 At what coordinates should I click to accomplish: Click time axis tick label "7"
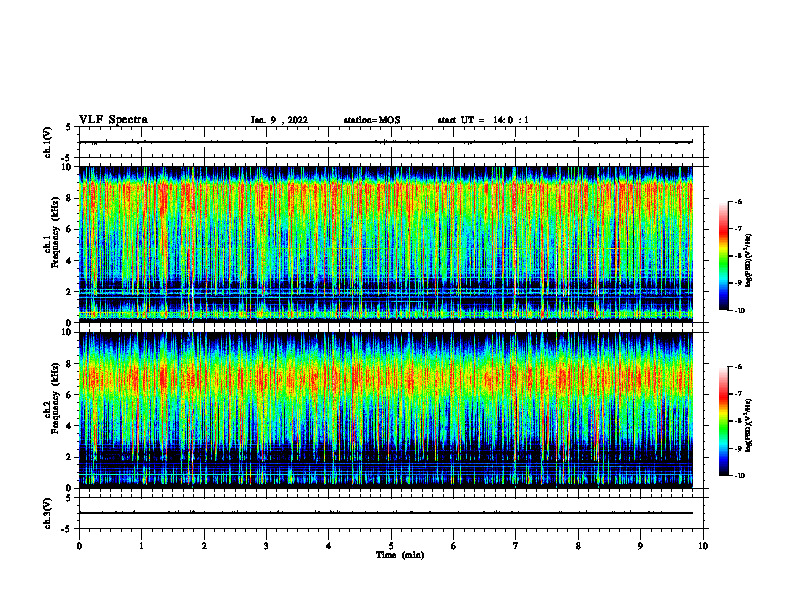516,546
